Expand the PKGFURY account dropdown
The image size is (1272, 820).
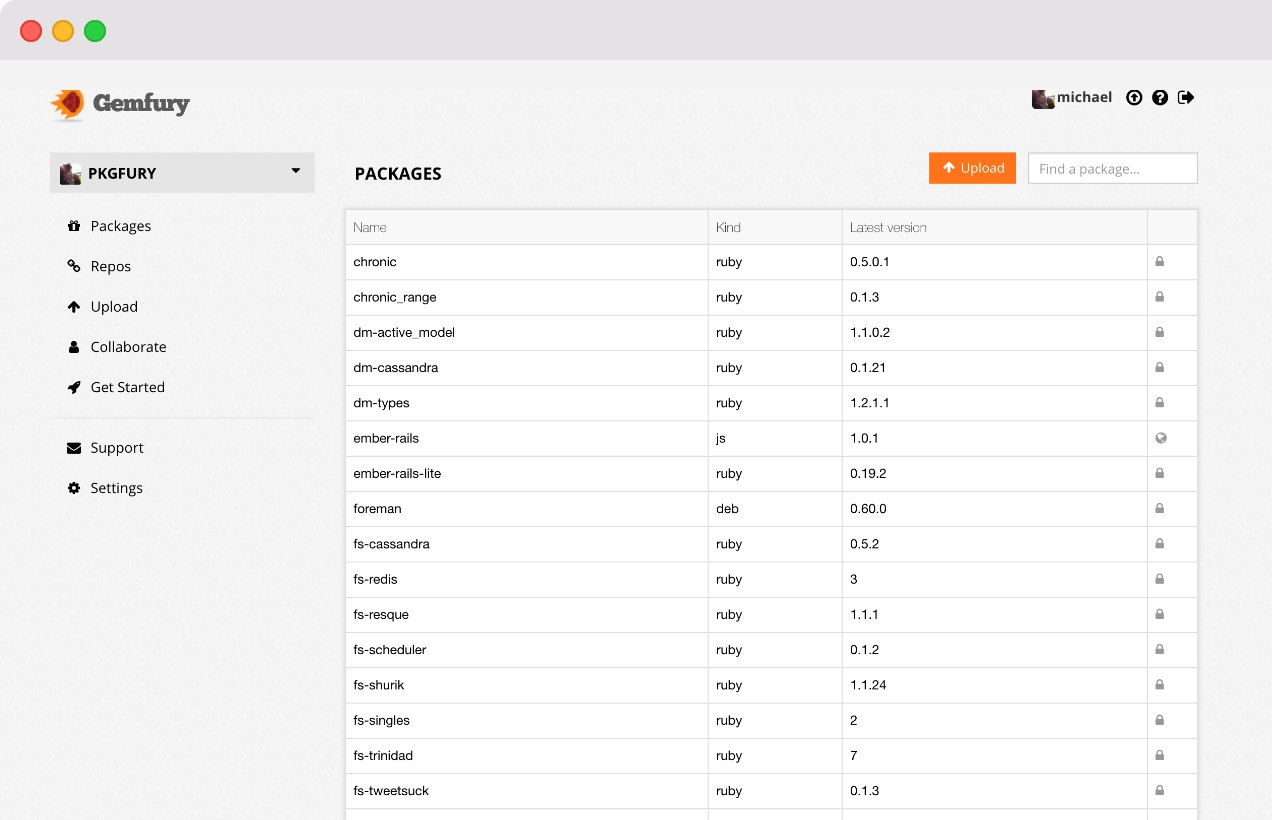182,172
